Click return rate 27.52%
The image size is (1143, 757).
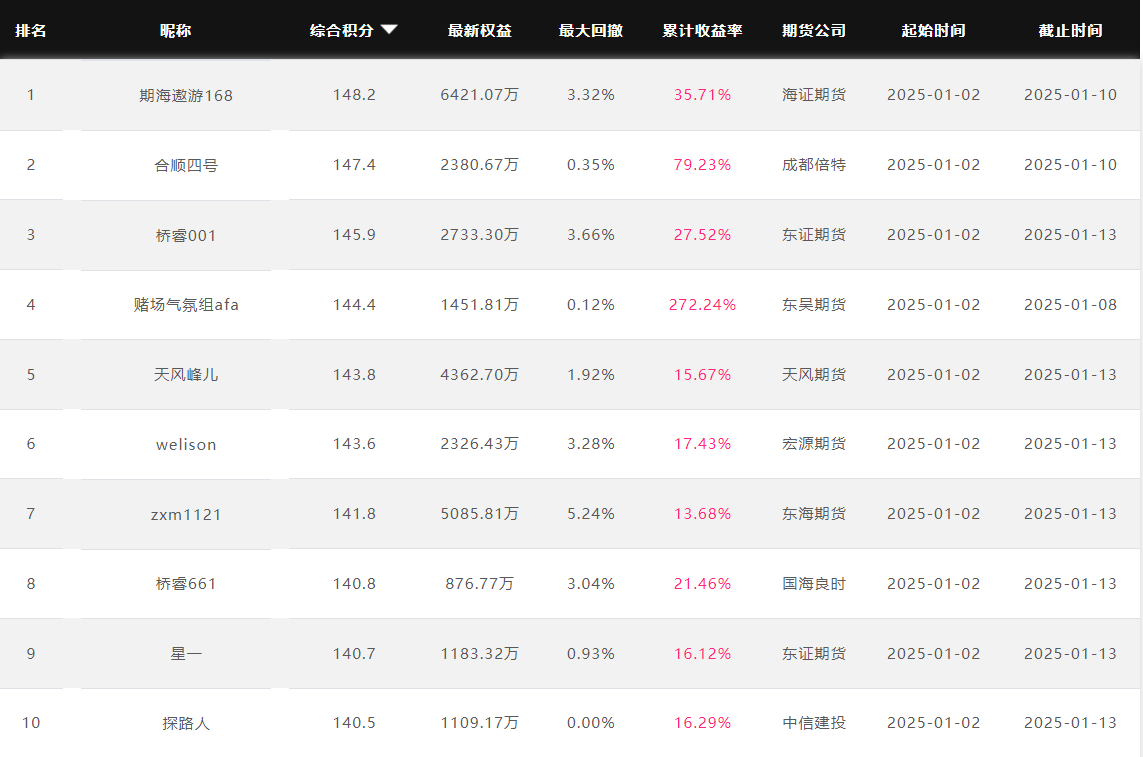pos(703,235)
